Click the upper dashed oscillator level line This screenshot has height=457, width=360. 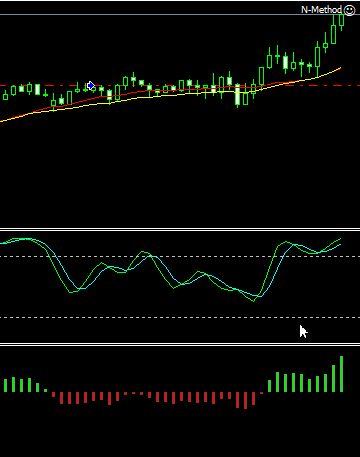[180, 256]
